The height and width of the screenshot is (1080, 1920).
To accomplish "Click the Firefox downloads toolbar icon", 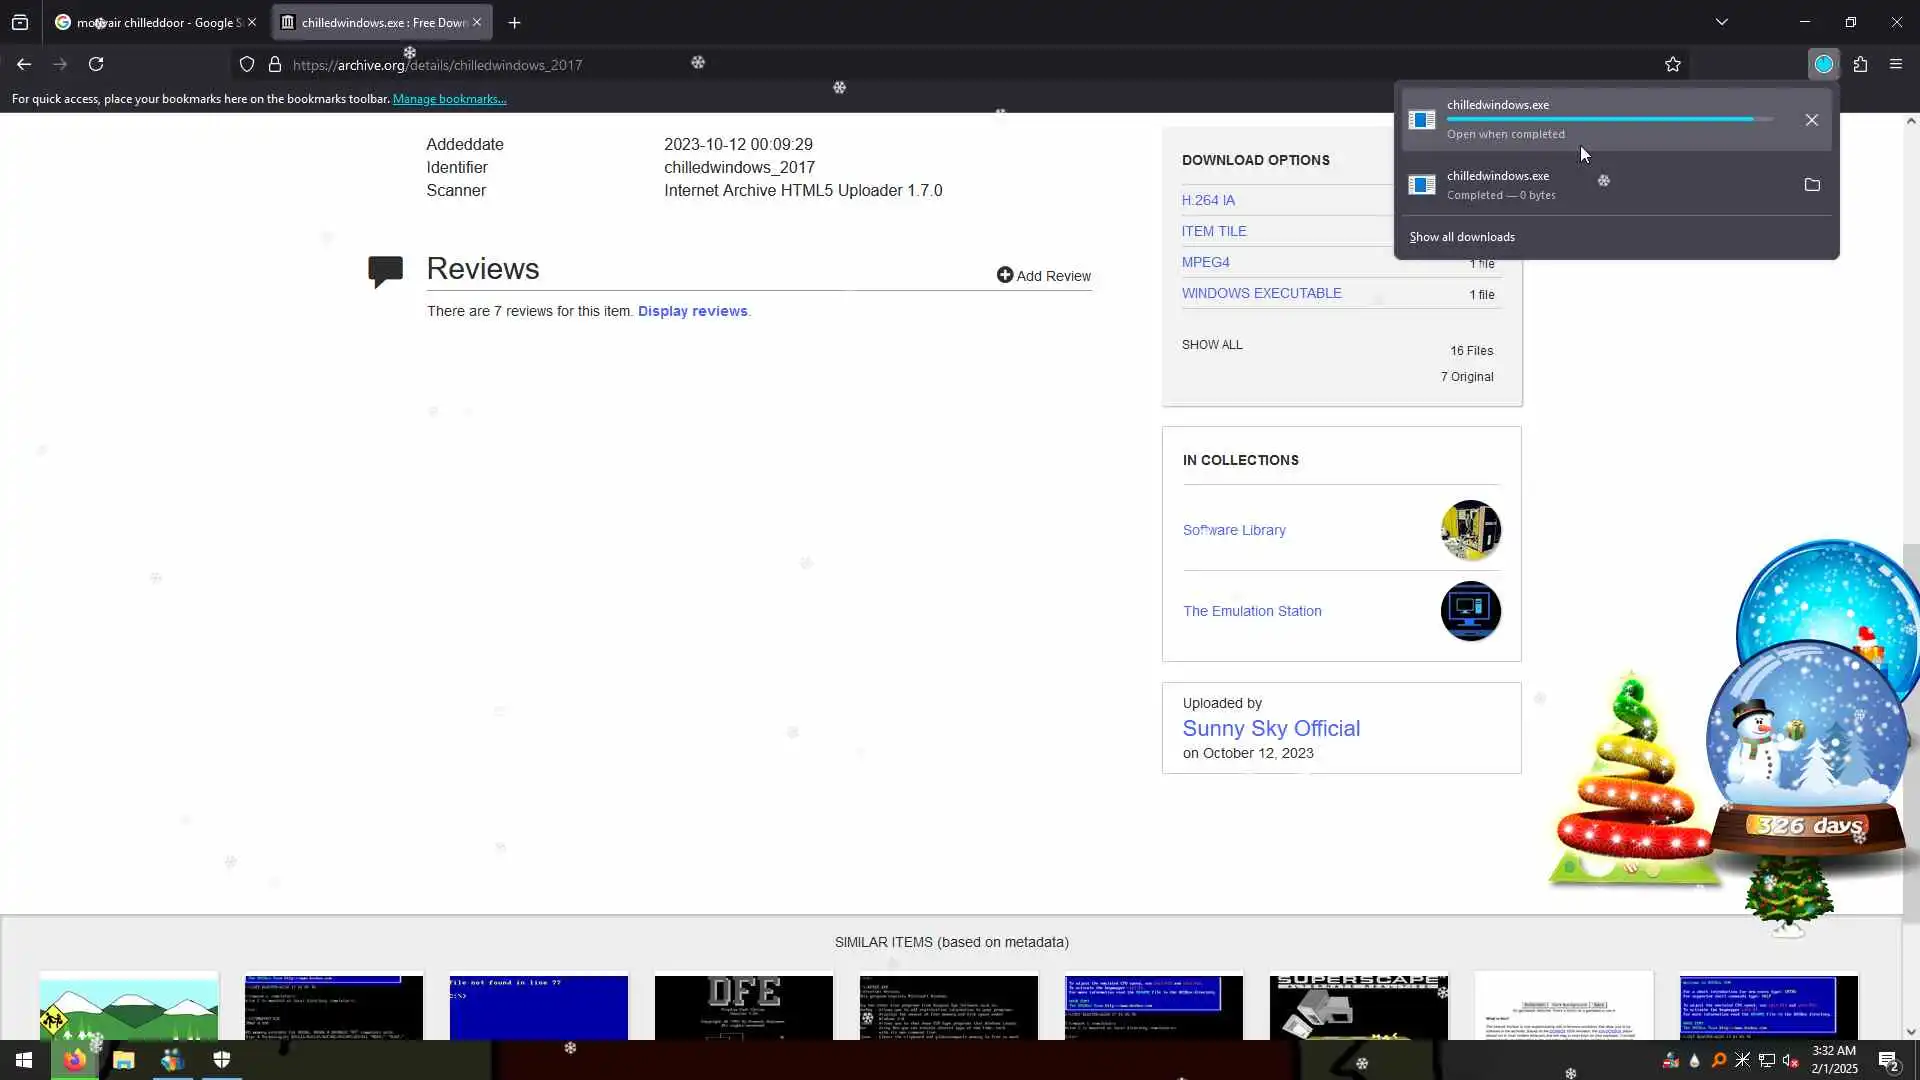I will (x=1823, y=64).
